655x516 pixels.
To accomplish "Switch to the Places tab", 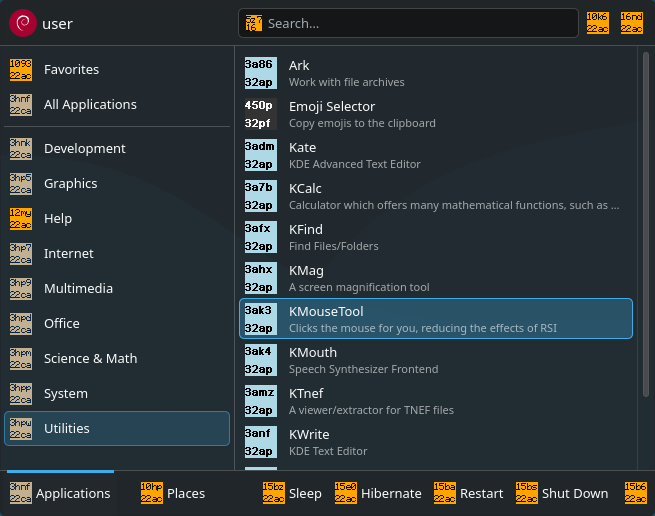I will (173, 493).
